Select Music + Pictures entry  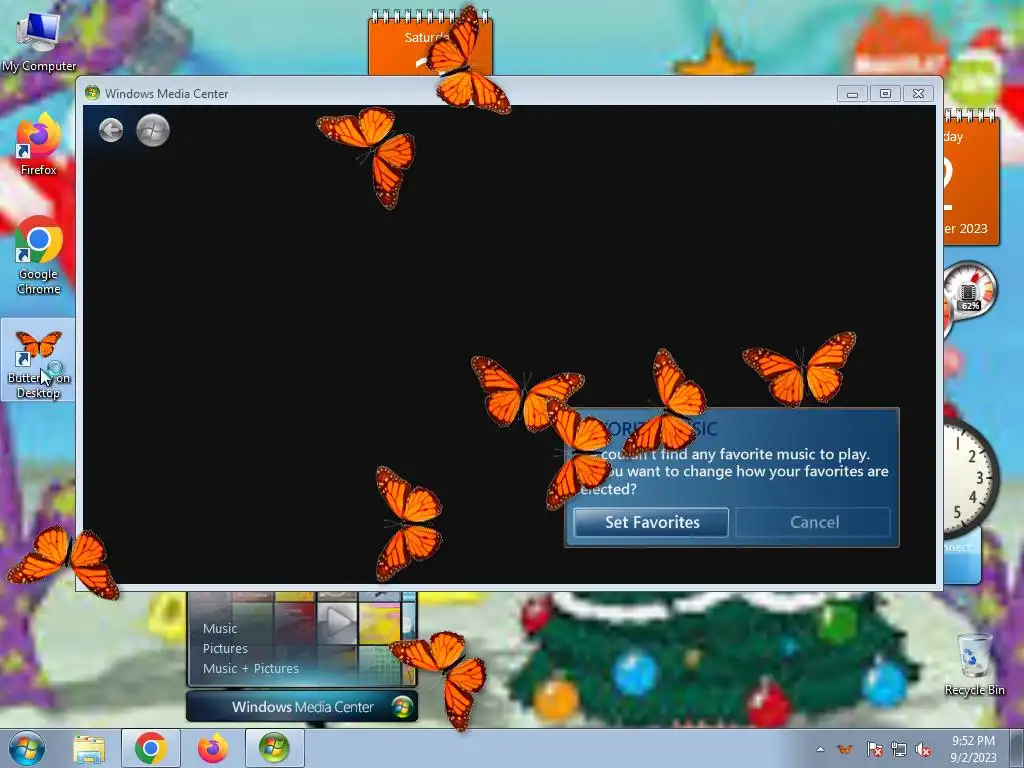251,669
